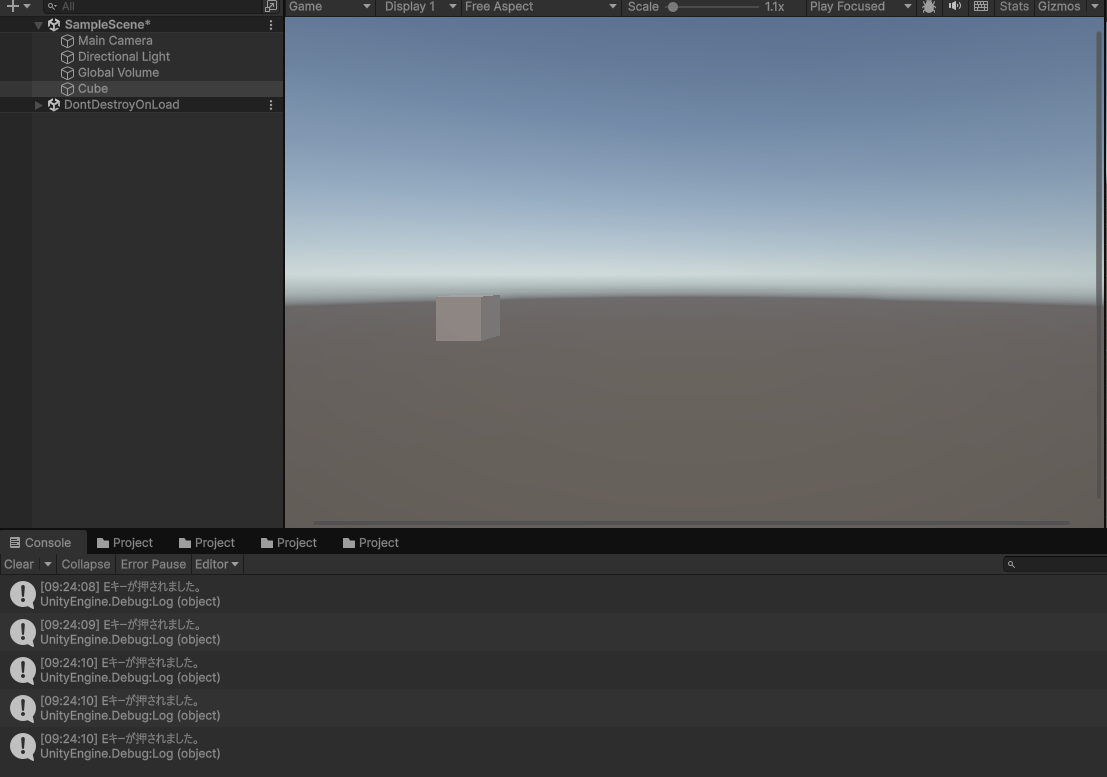The image size is (1107, 777).
Task: Select DontDestroyOnLoad in hierarchy
Action: click(121, 104)
